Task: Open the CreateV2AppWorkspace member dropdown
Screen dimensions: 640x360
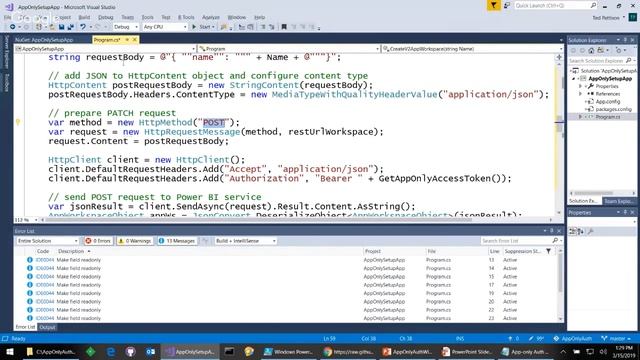Action: point(472,49)
